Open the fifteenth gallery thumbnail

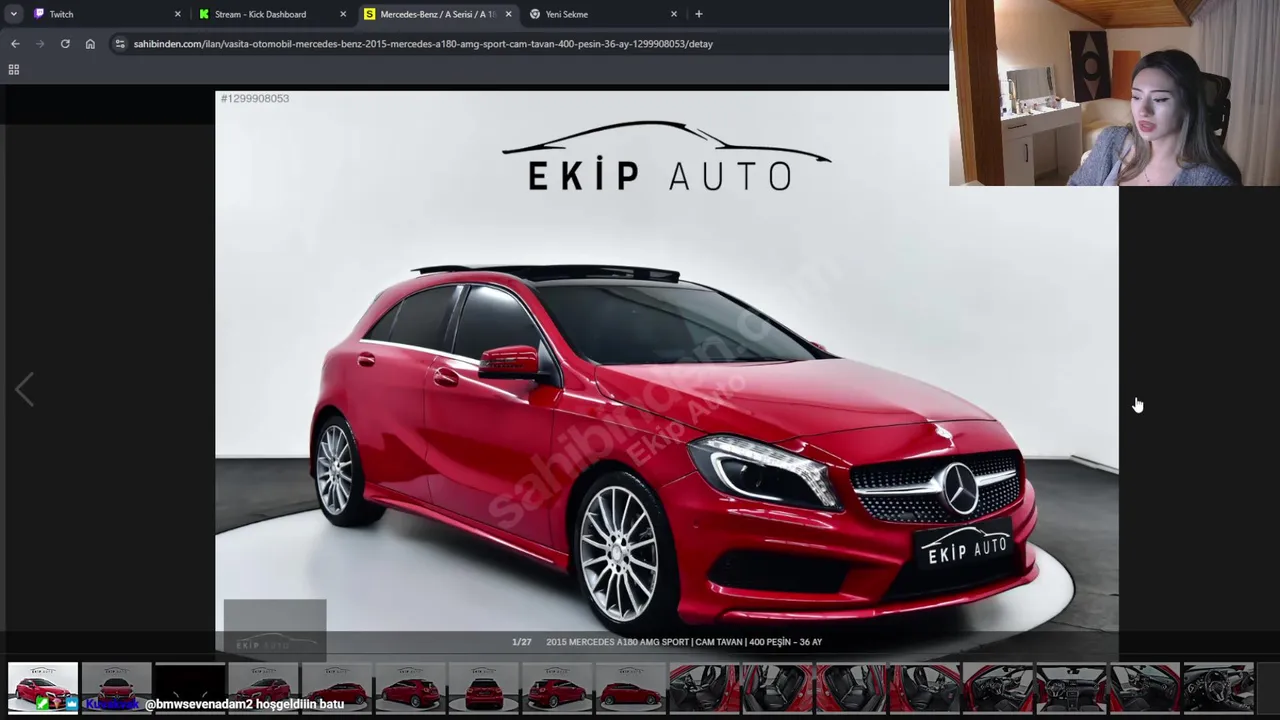point(1072,688)
